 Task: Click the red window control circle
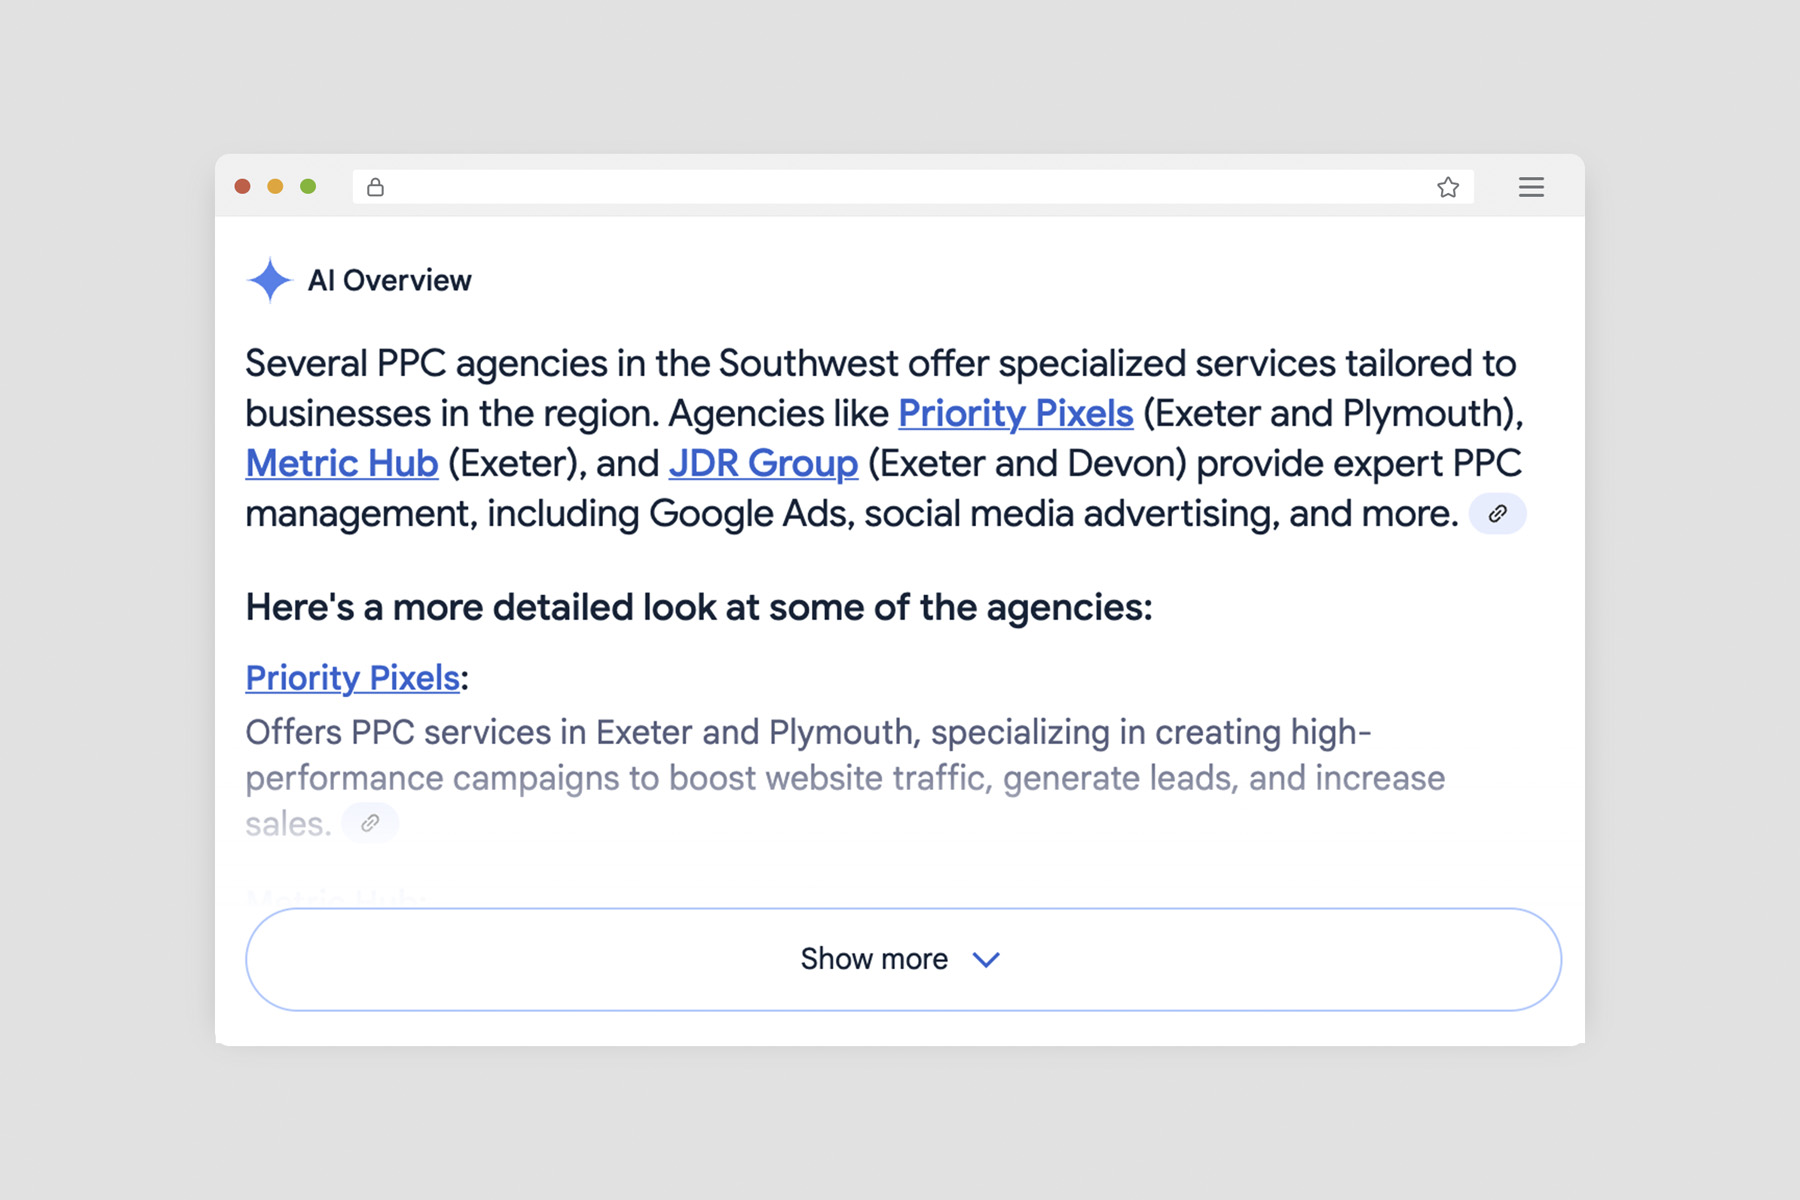243,186
